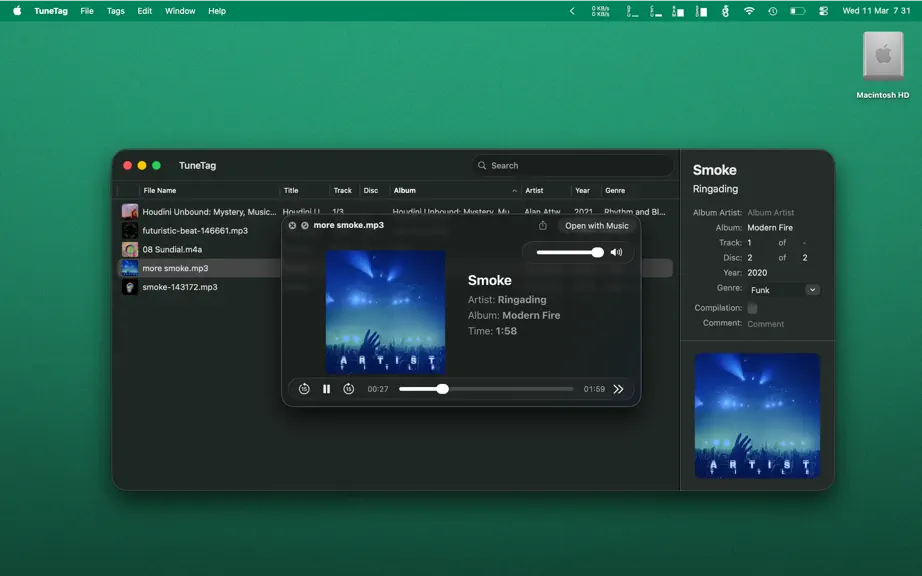Click the Album Artist input field
Screen dimensions: 922x576
tap(783, 213)
